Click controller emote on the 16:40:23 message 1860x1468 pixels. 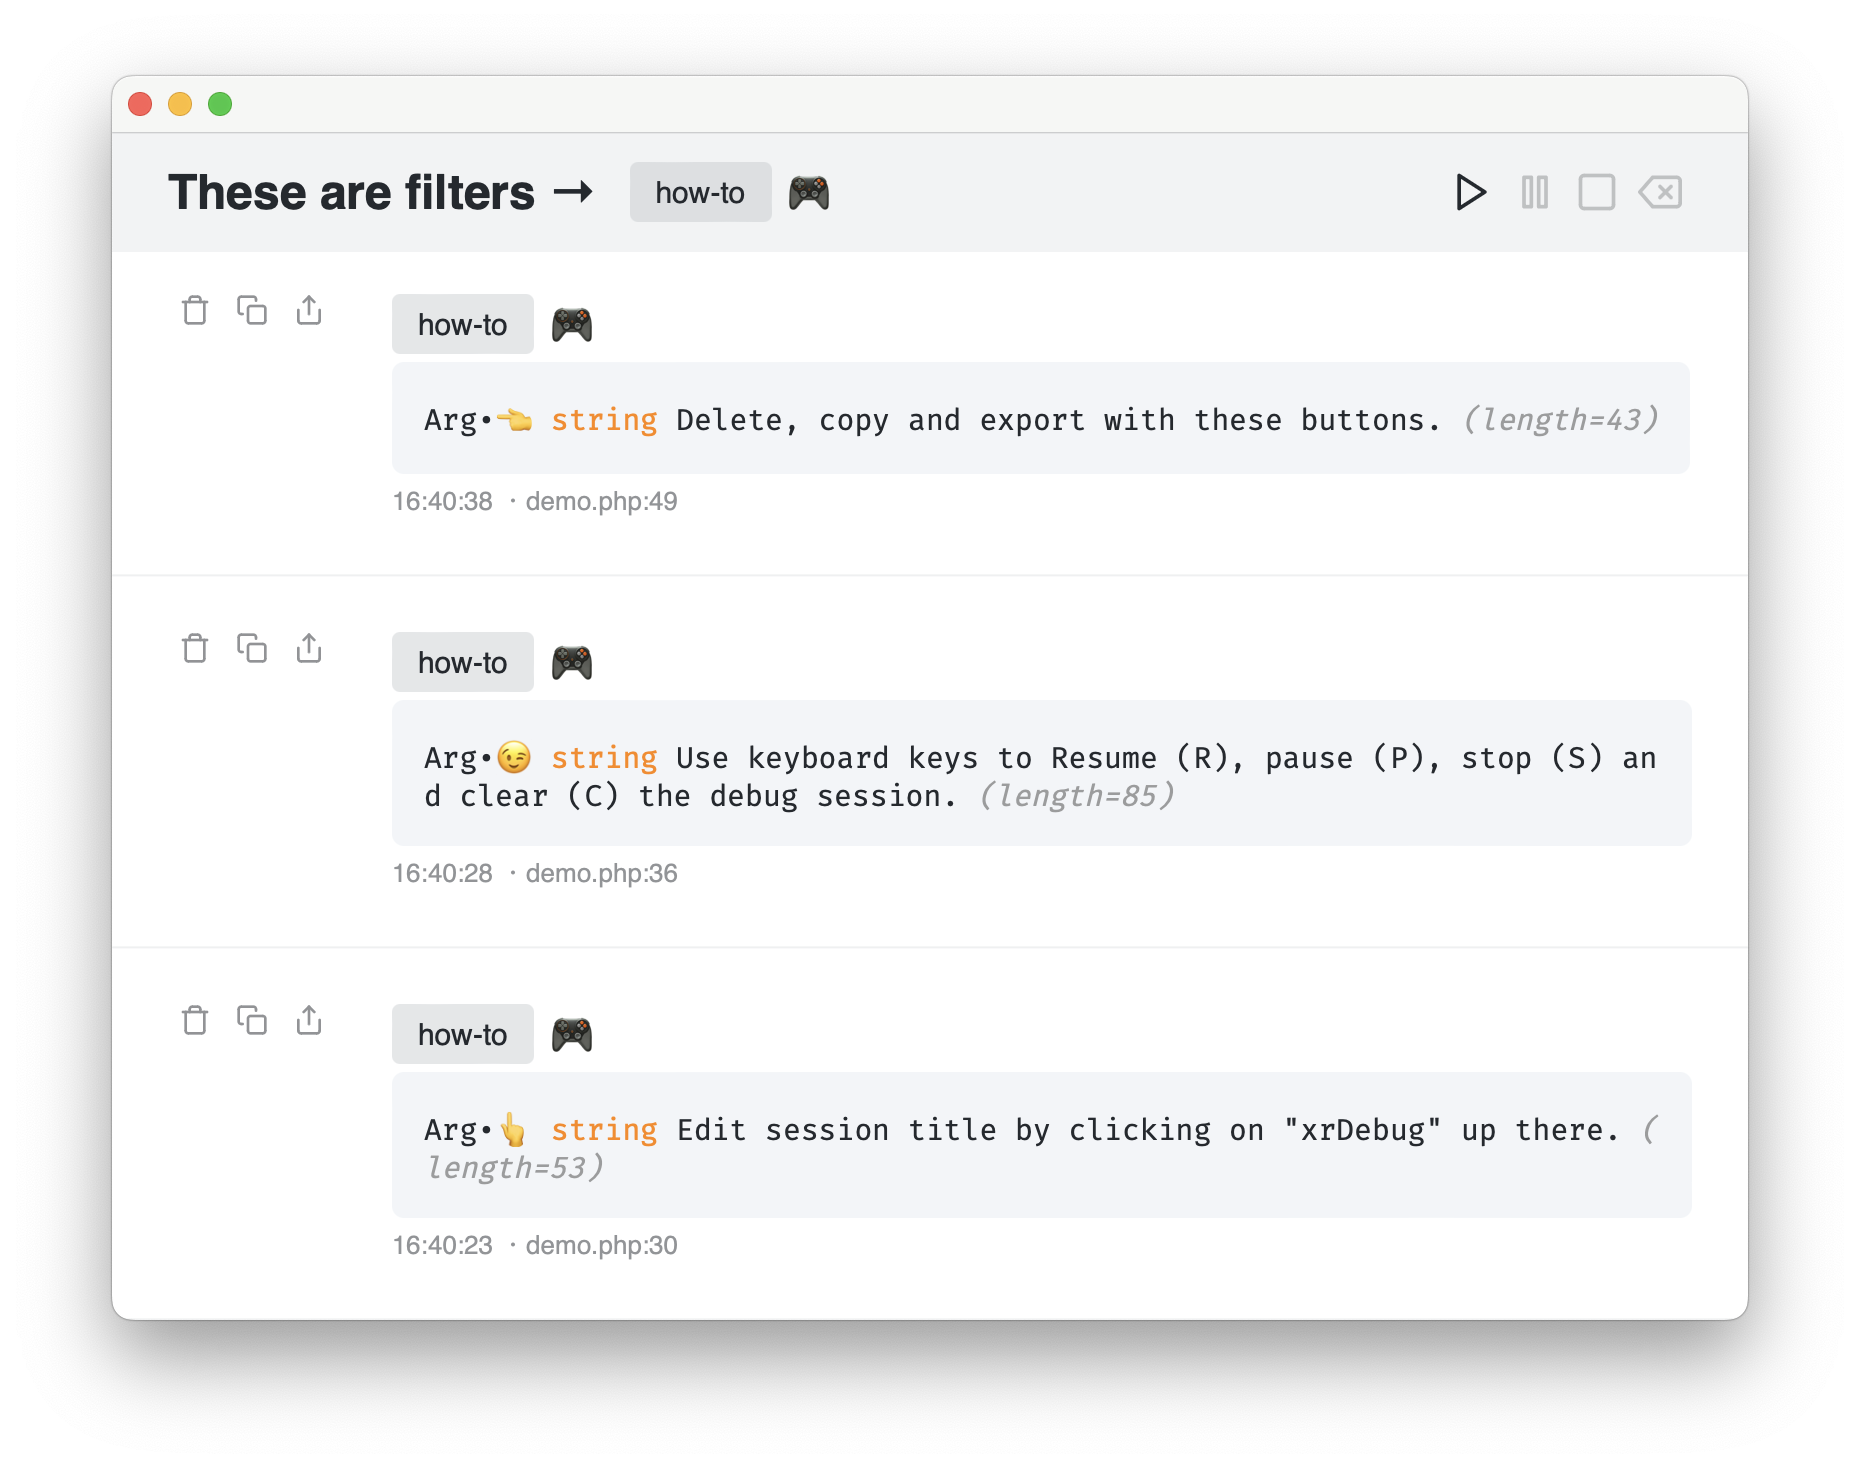point(572,1035)
